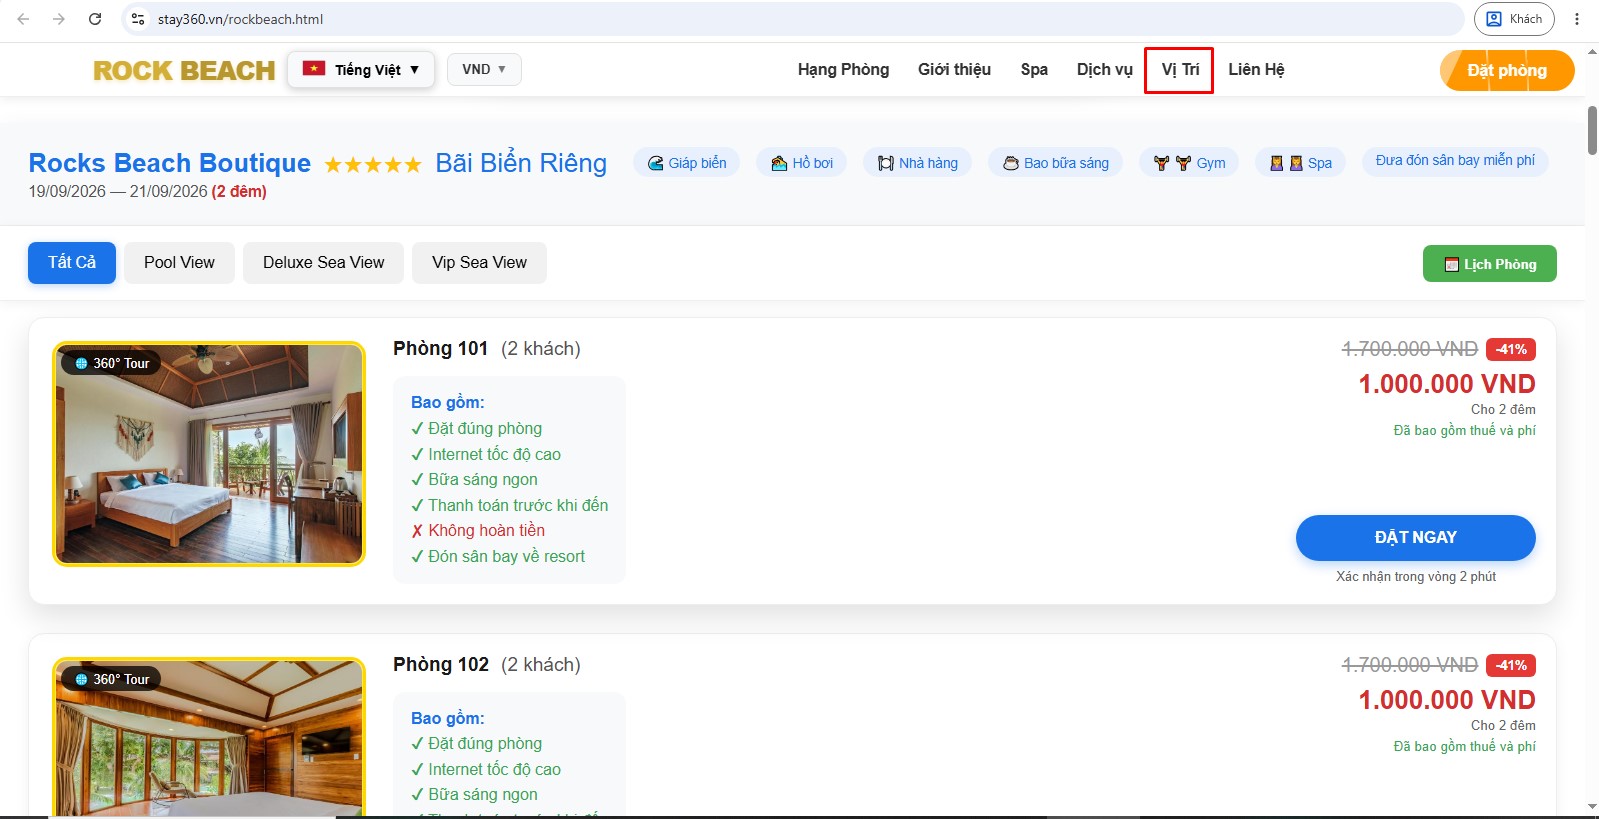
Task: Click the Hồ bơi amenity tag
Action: [801, 163]
